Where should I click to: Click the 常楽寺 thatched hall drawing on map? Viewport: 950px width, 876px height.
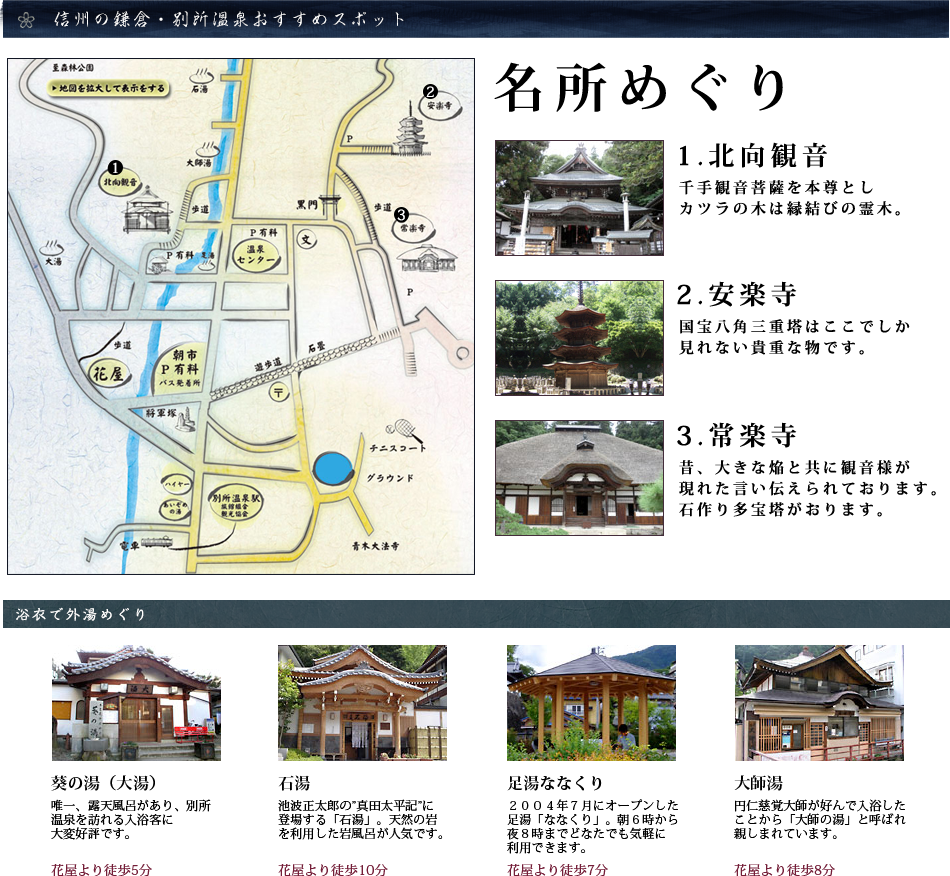pyautogui.click(x=427, y=259)
